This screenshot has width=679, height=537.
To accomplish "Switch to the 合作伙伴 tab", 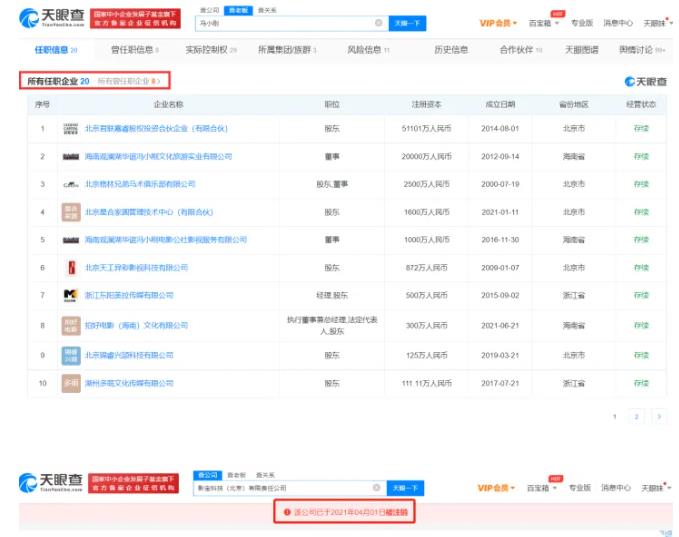I will pyautogui.click(x=521, y=50).
